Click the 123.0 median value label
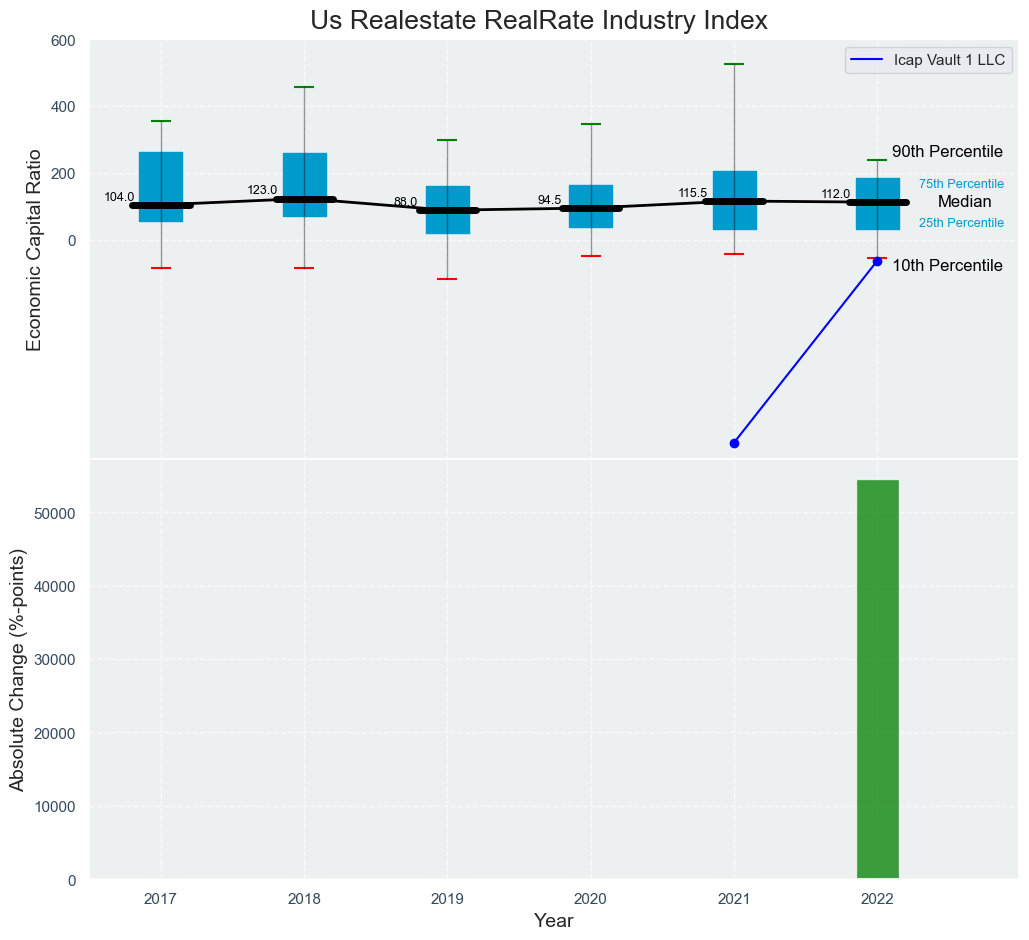 [262, 190]
